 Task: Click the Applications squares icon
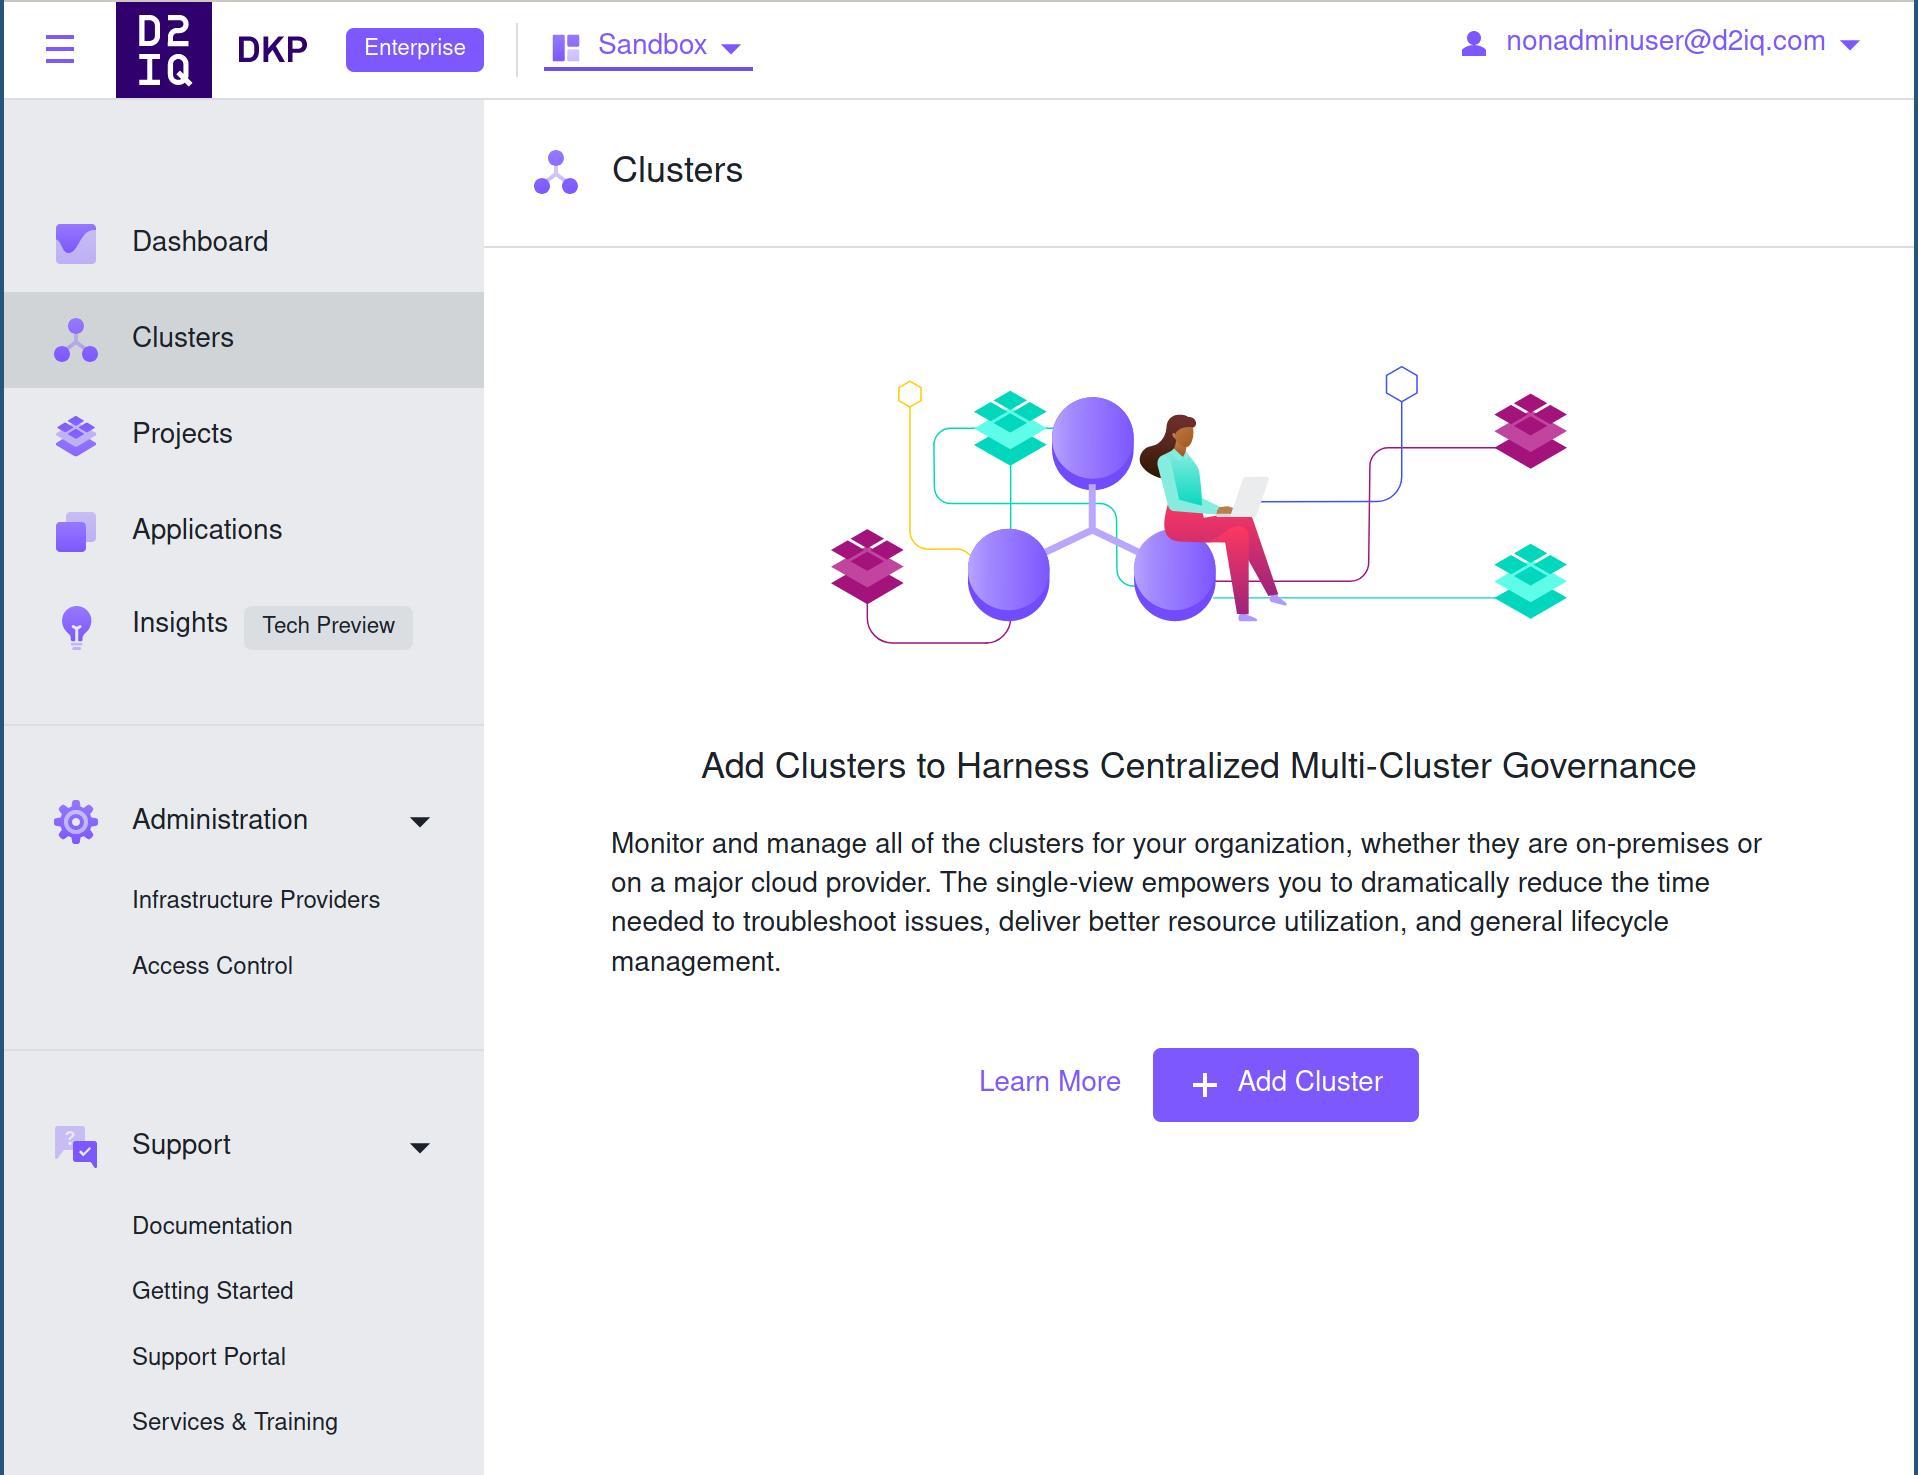[x=76, y=532]
